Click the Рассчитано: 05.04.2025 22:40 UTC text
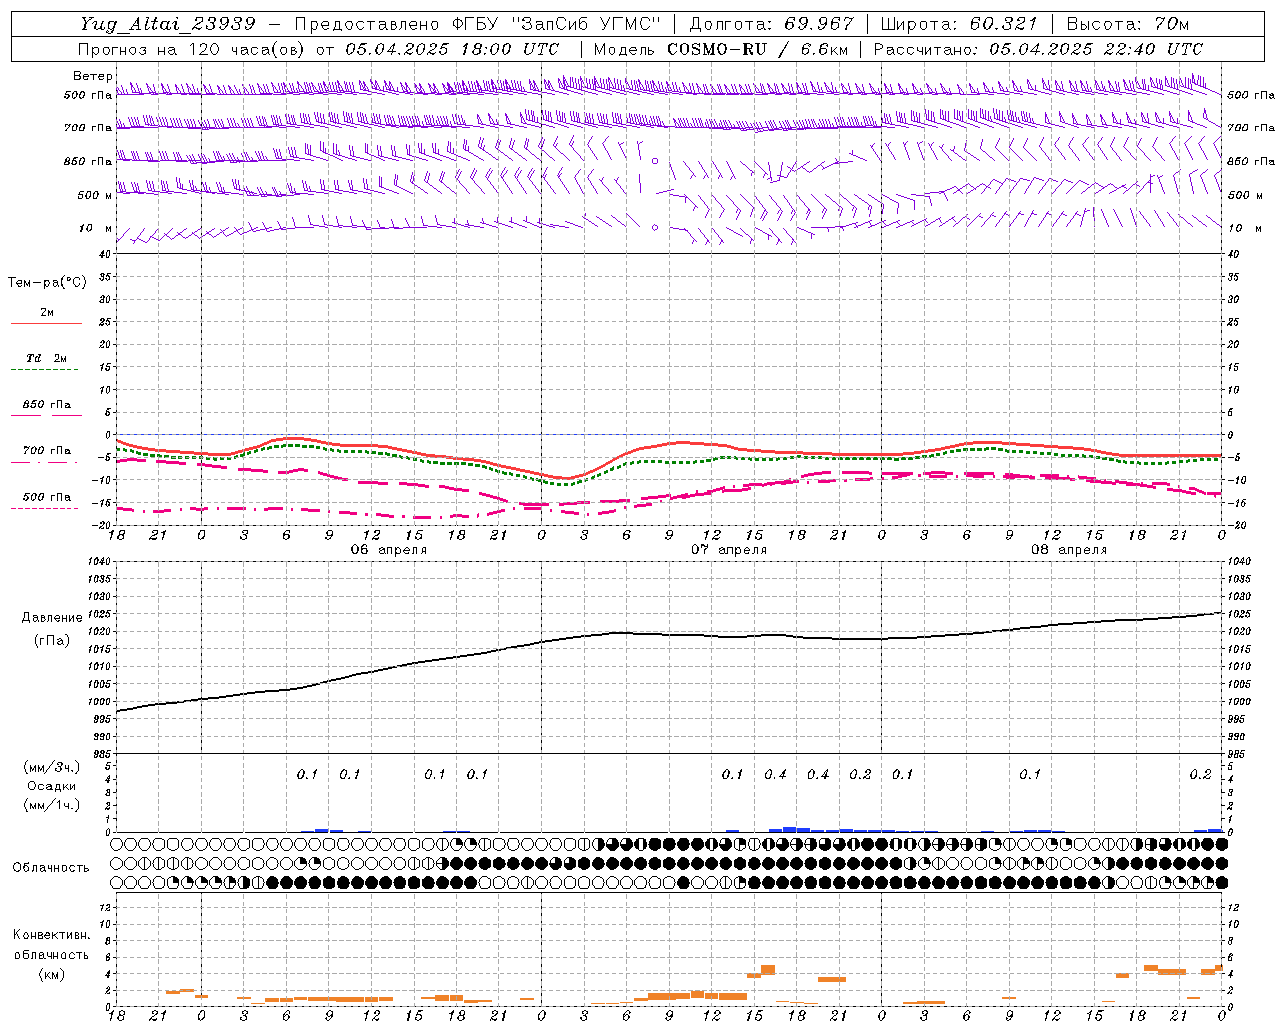 (1038, 49)
